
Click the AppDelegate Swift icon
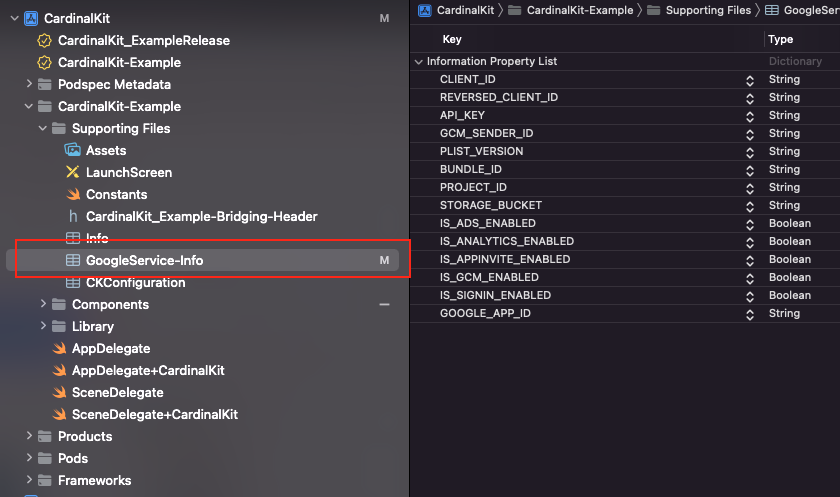click(59, 348)
